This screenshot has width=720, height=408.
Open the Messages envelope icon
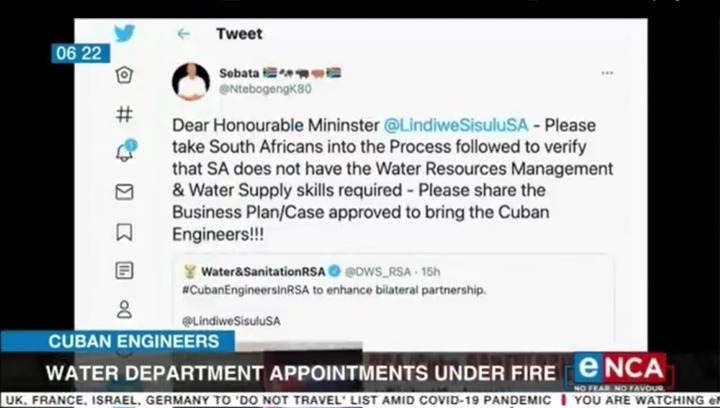(124, 192)
